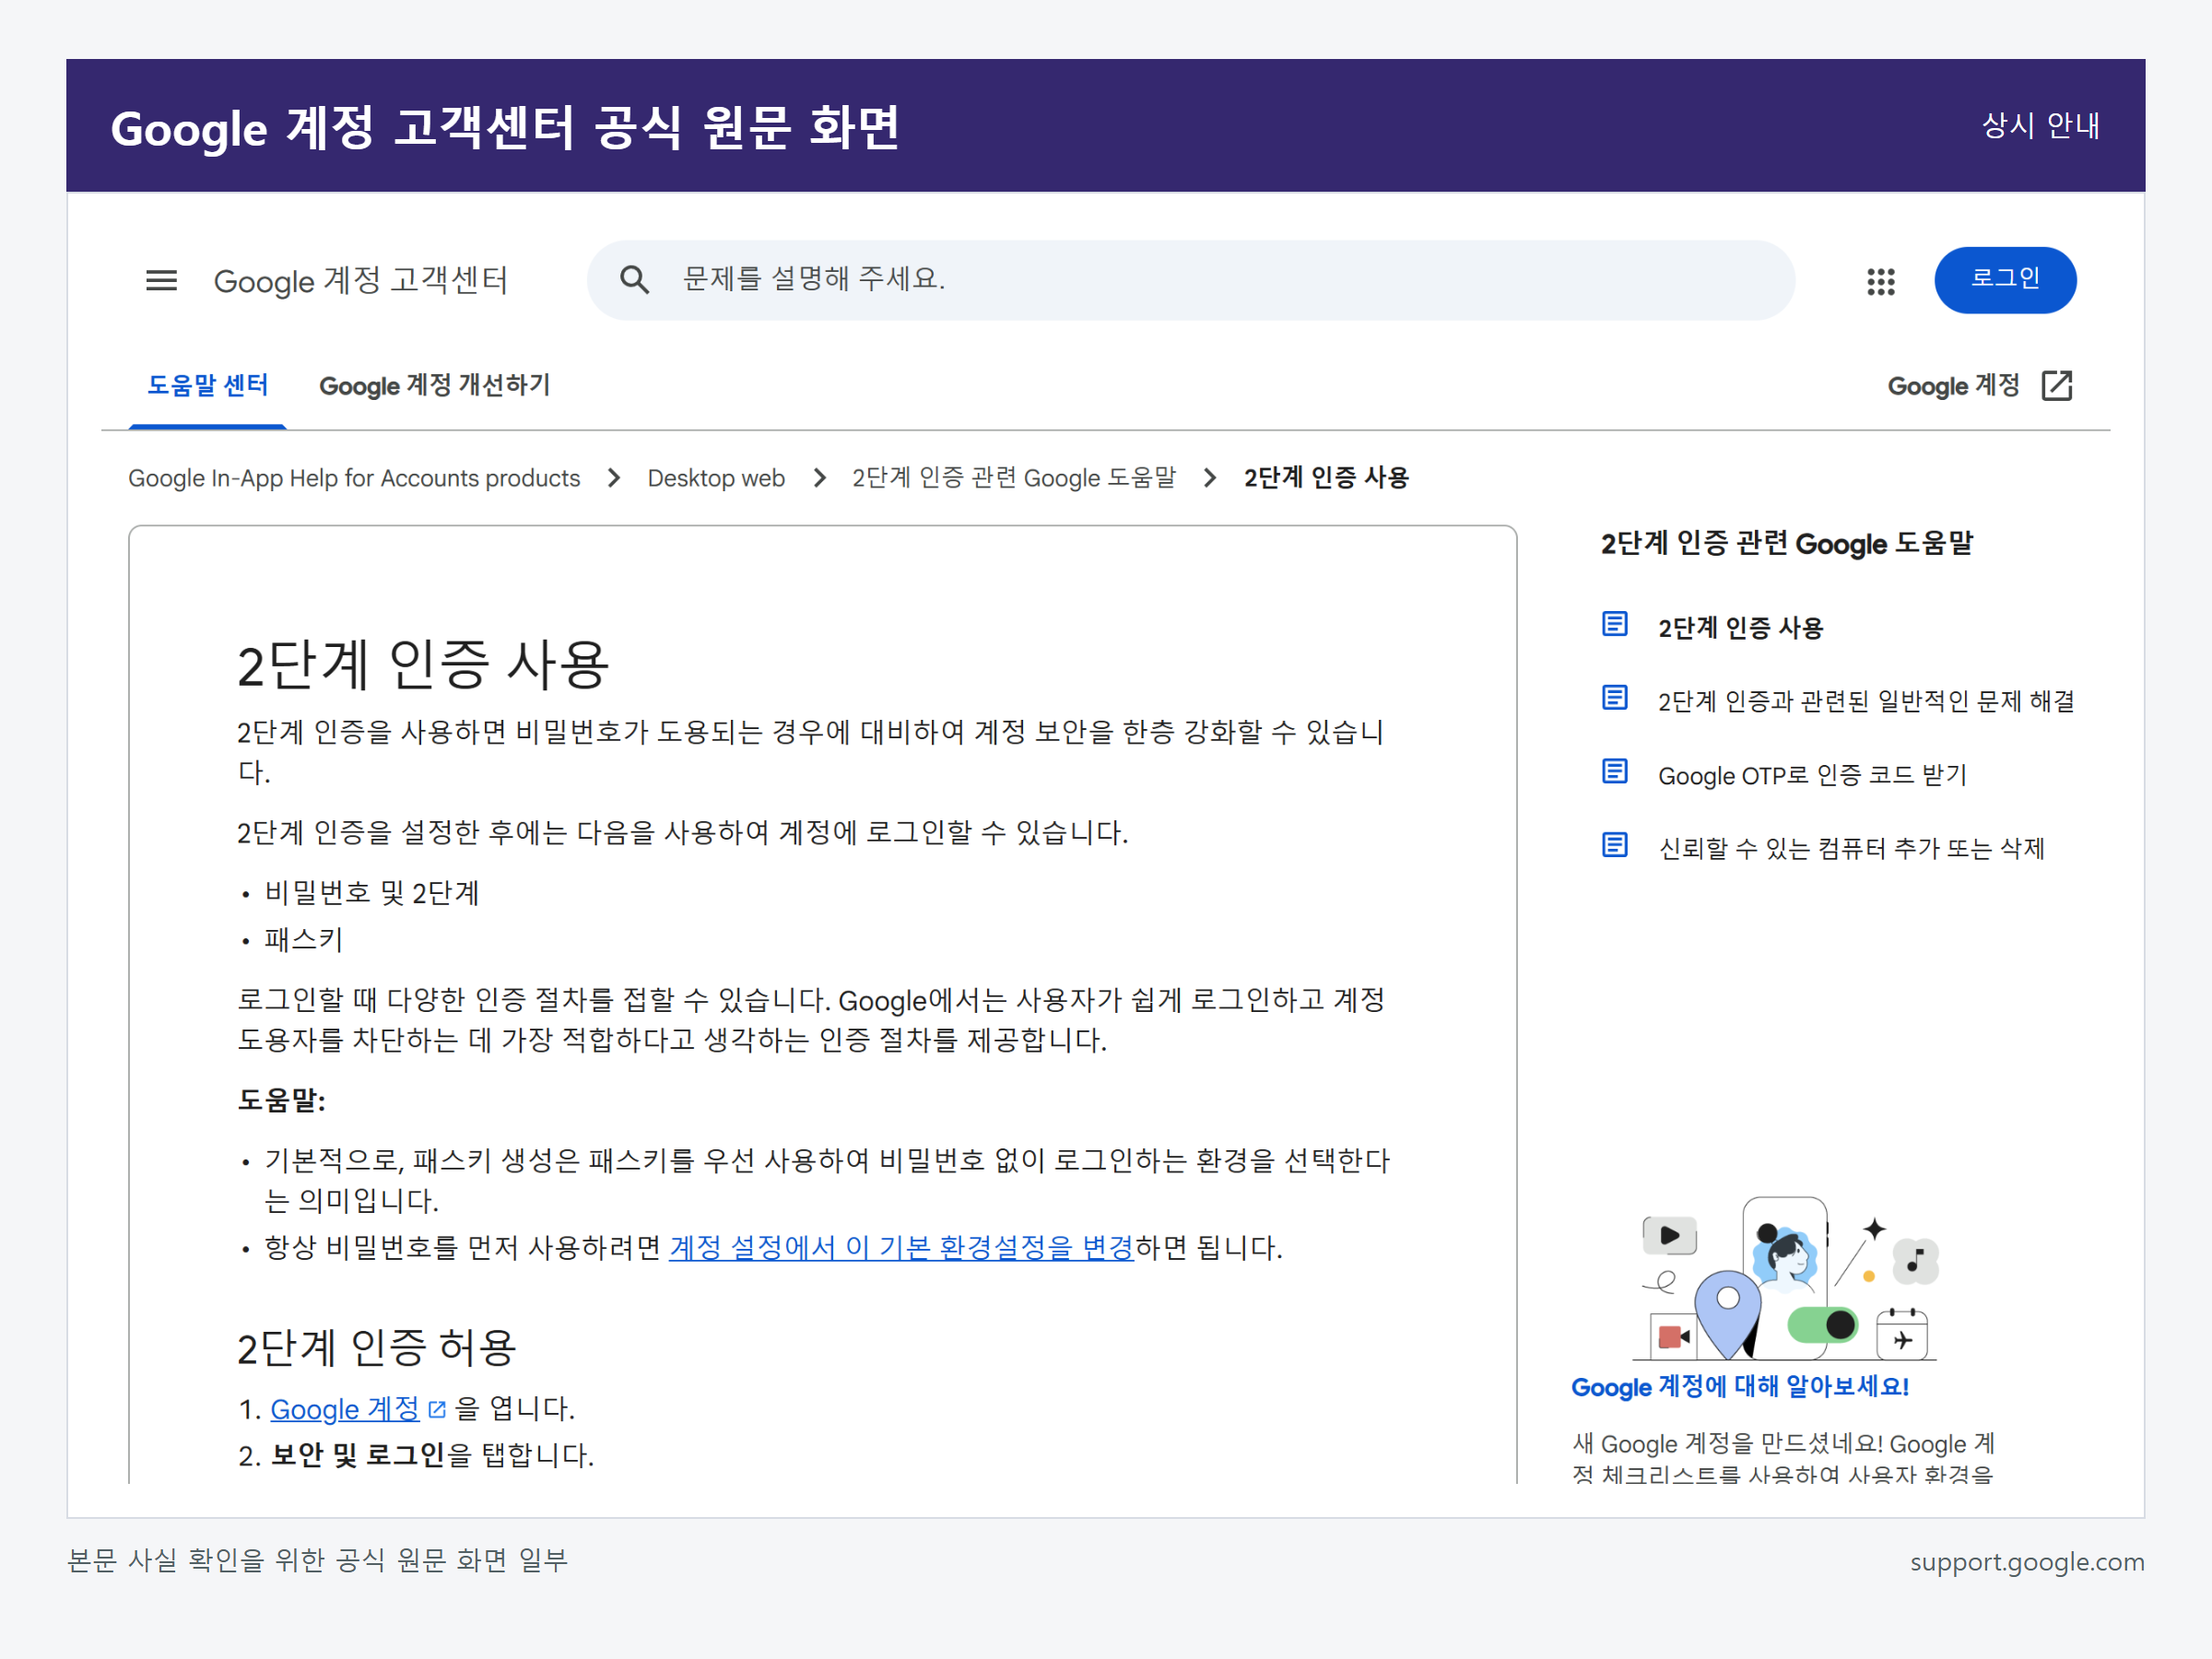The image size is (2212, 1659).
Task: Click the small external-link icon after Google 계정 link
Action: coord(436,1409)
